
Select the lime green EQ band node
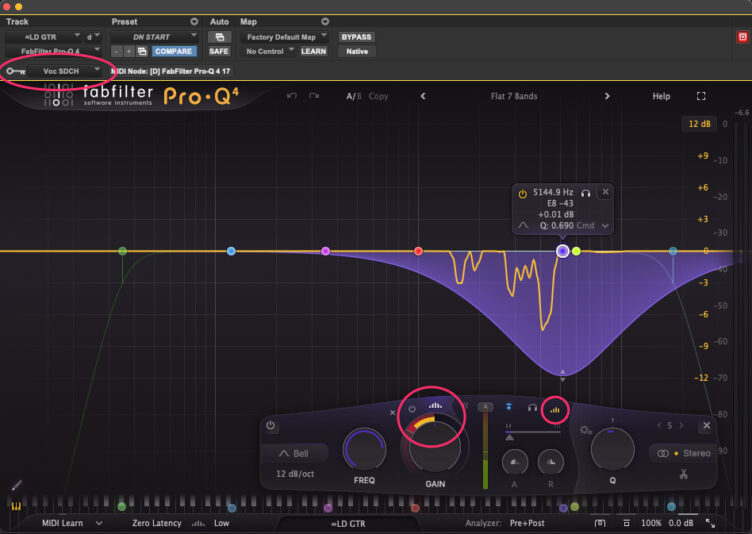[x=576, y=251]
